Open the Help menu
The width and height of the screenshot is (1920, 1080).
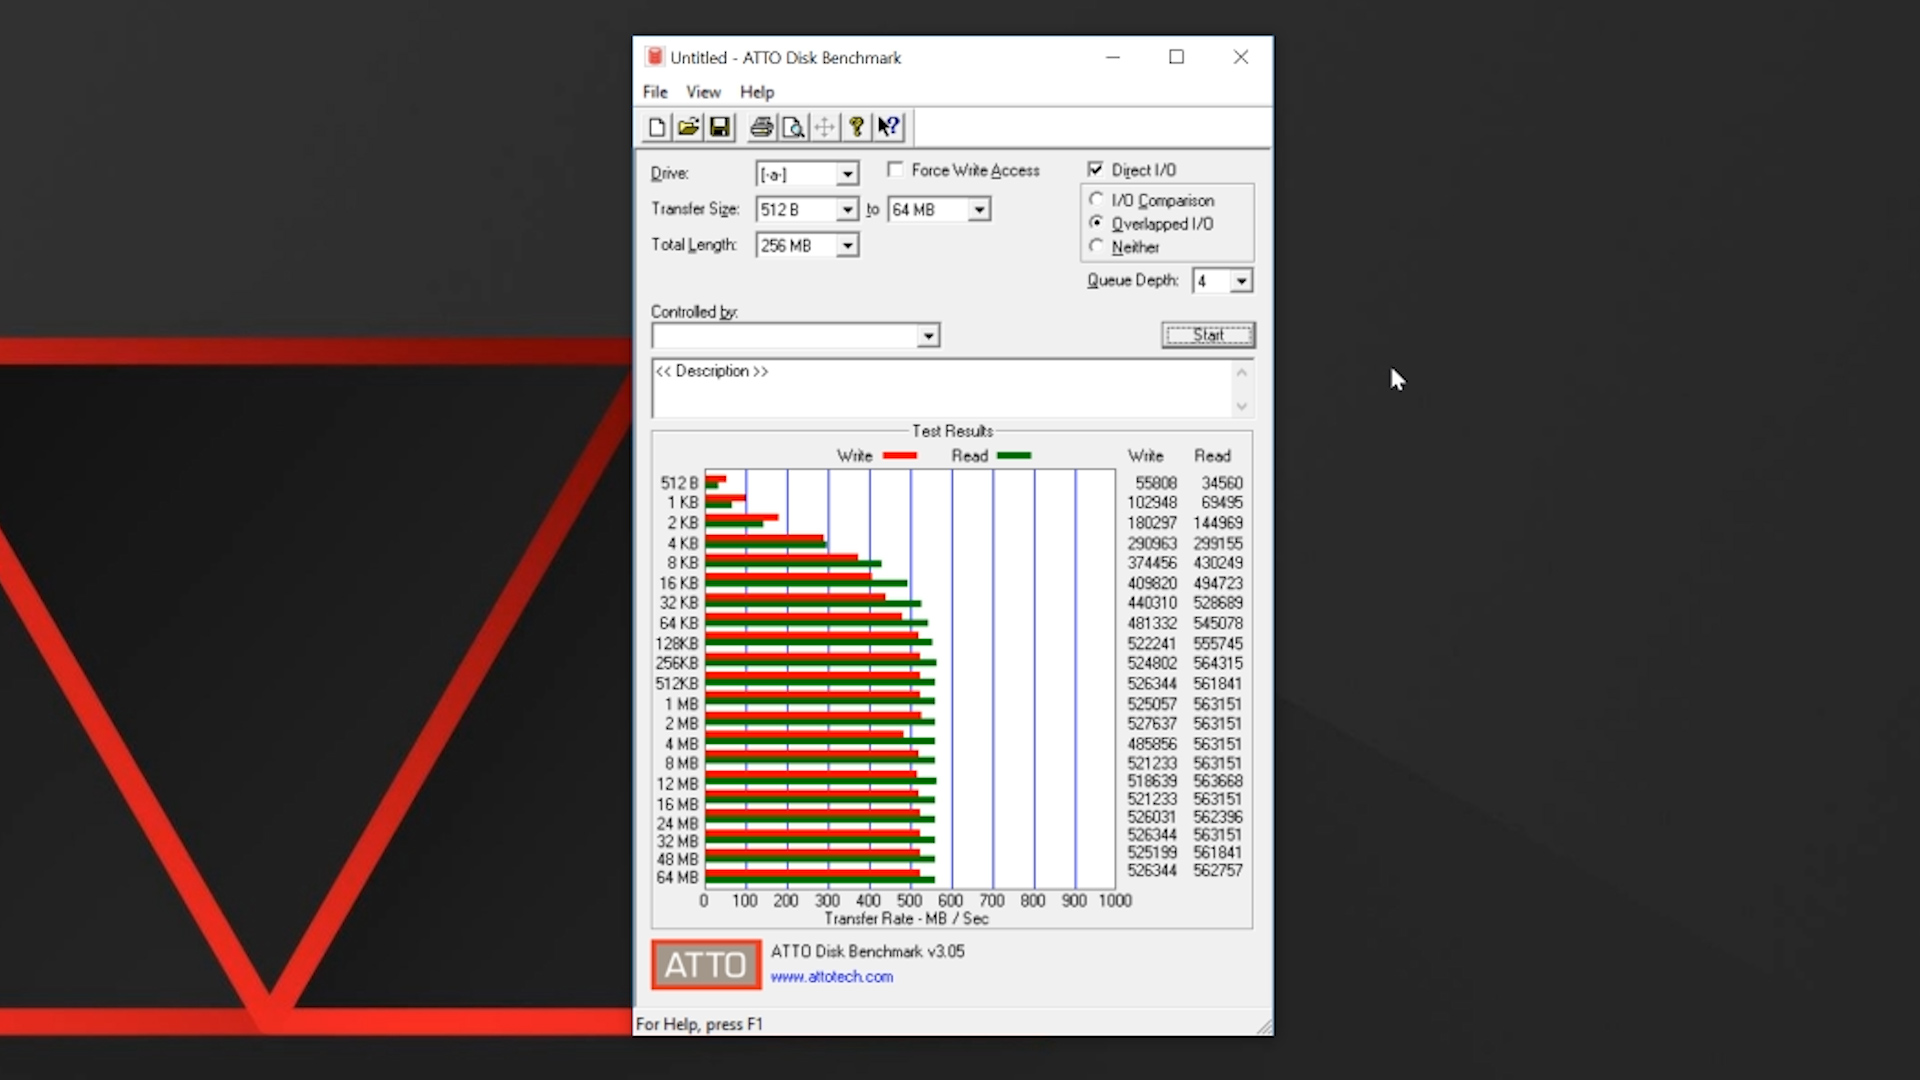(757, 92)
